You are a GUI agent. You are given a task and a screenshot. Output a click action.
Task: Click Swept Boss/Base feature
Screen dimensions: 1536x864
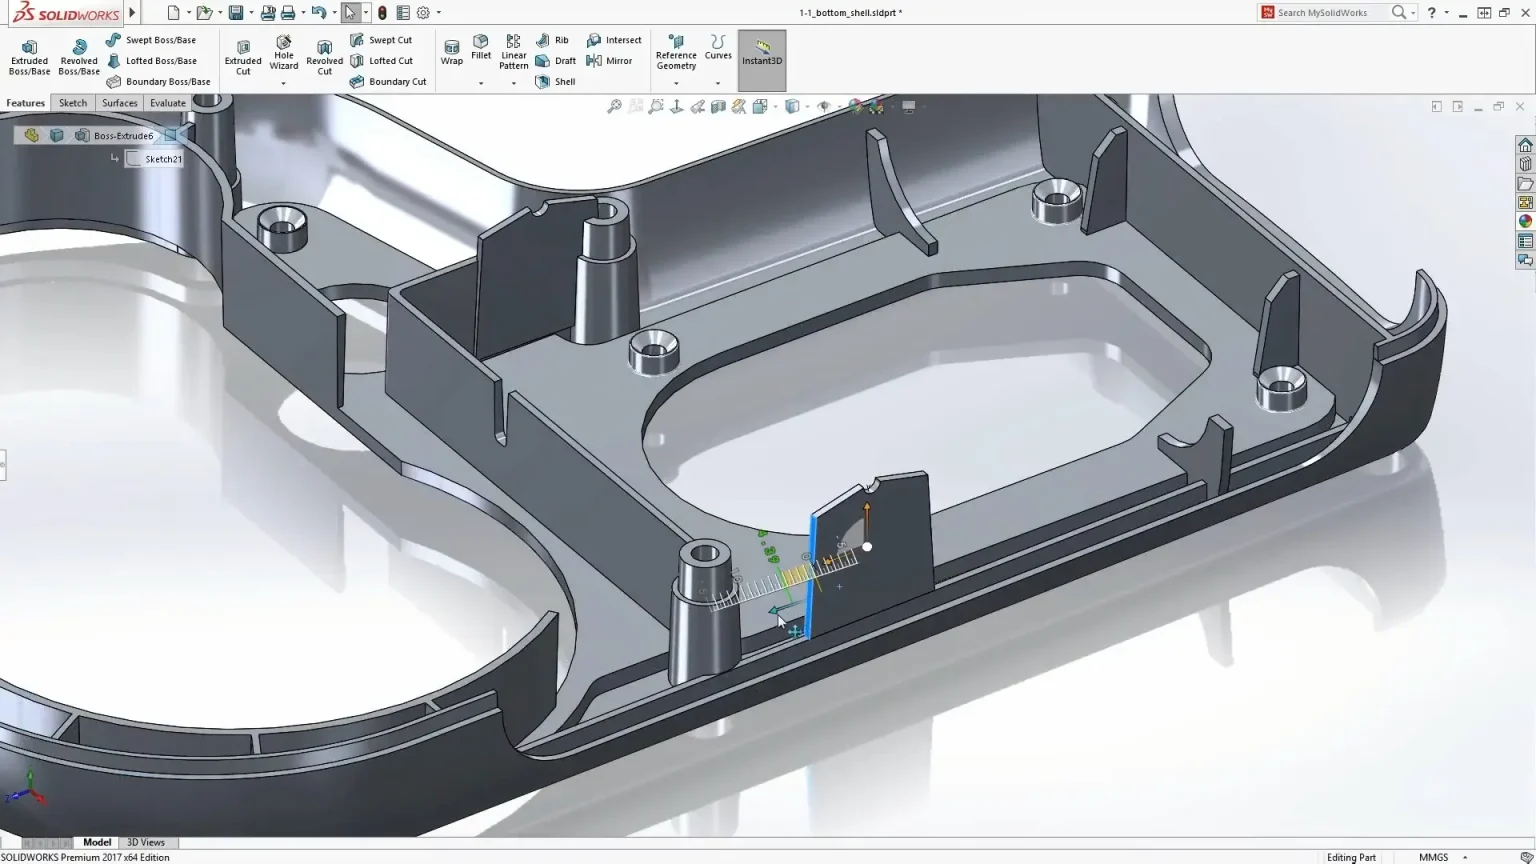157,39
